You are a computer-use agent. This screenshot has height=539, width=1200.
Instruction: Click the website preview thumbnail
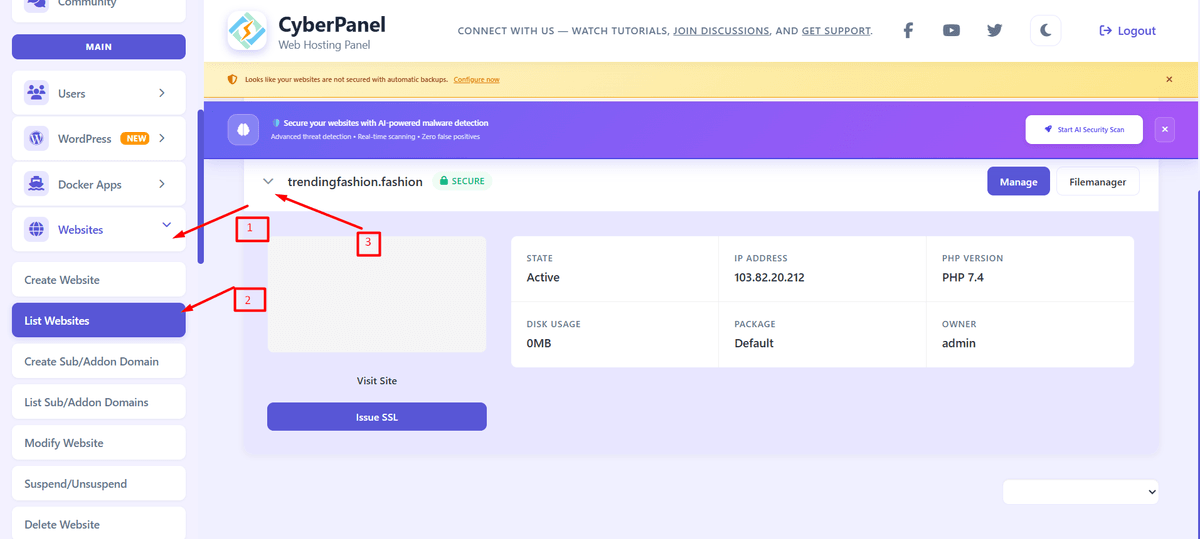click(x=376, y=294)
